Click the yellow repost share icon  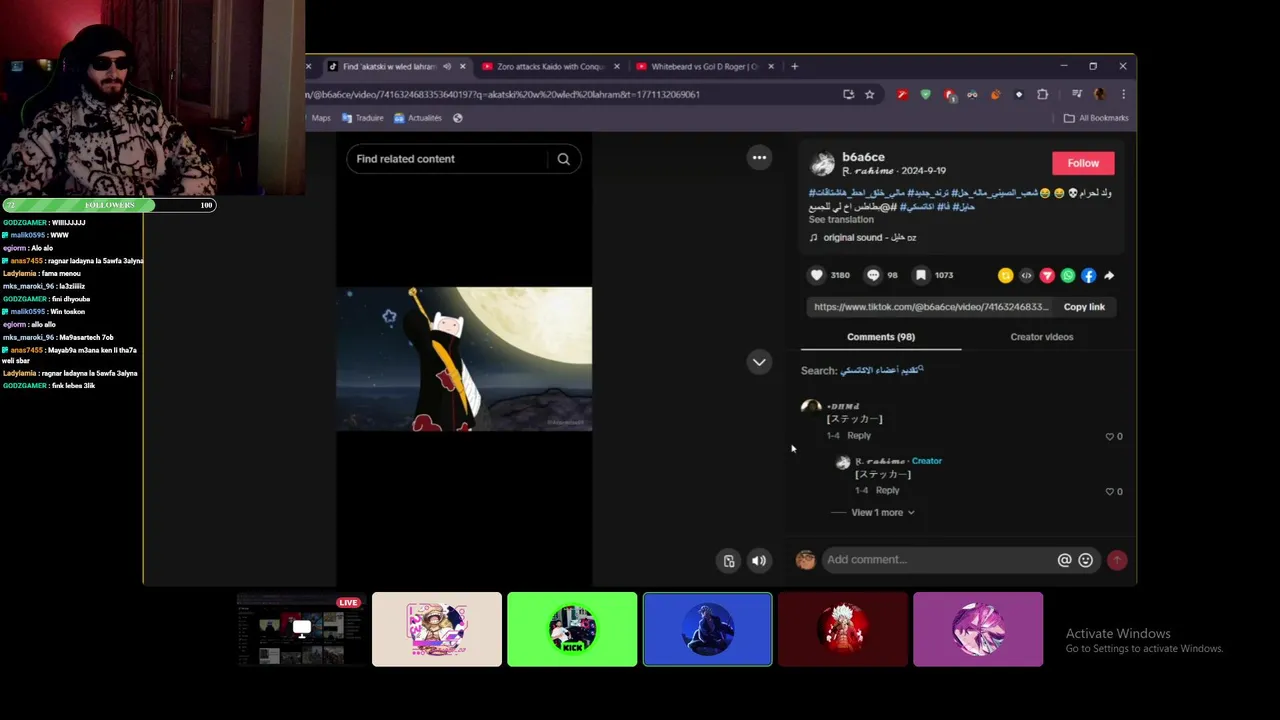tap(1005, 275)
